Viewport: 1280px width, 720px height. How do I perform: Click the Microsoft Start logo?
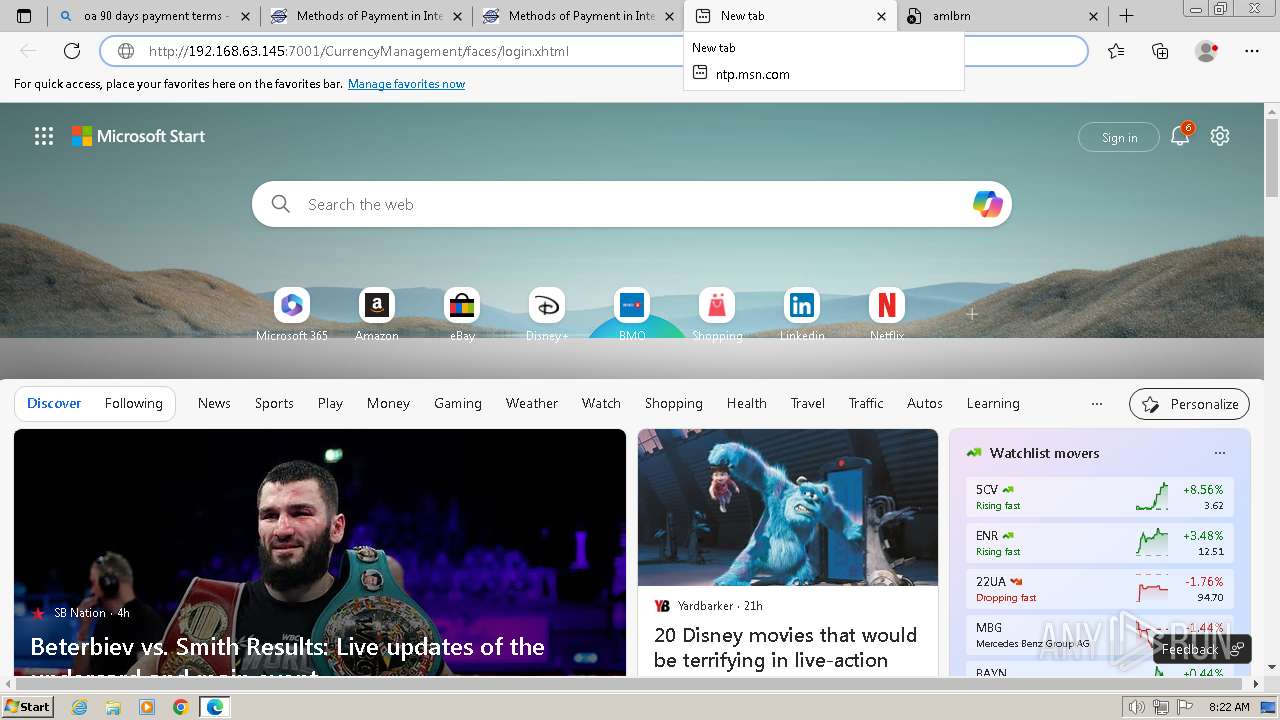tap(138, 136)
